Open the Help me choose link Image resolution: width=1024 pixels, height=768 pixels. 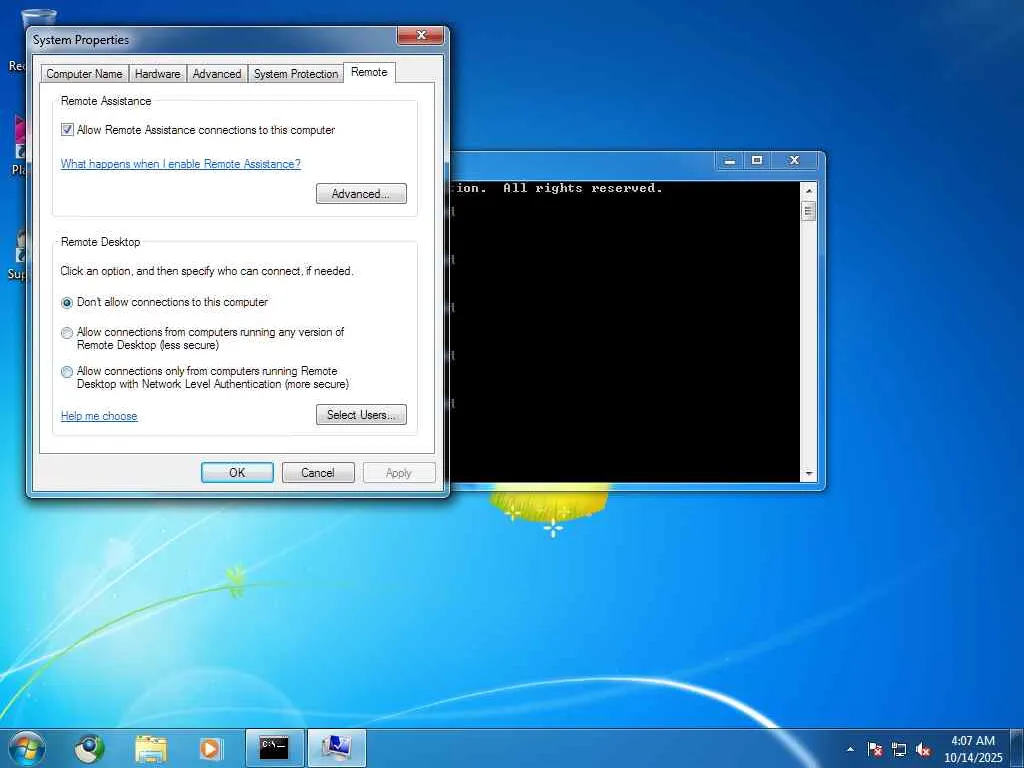[x=99, y=416]
